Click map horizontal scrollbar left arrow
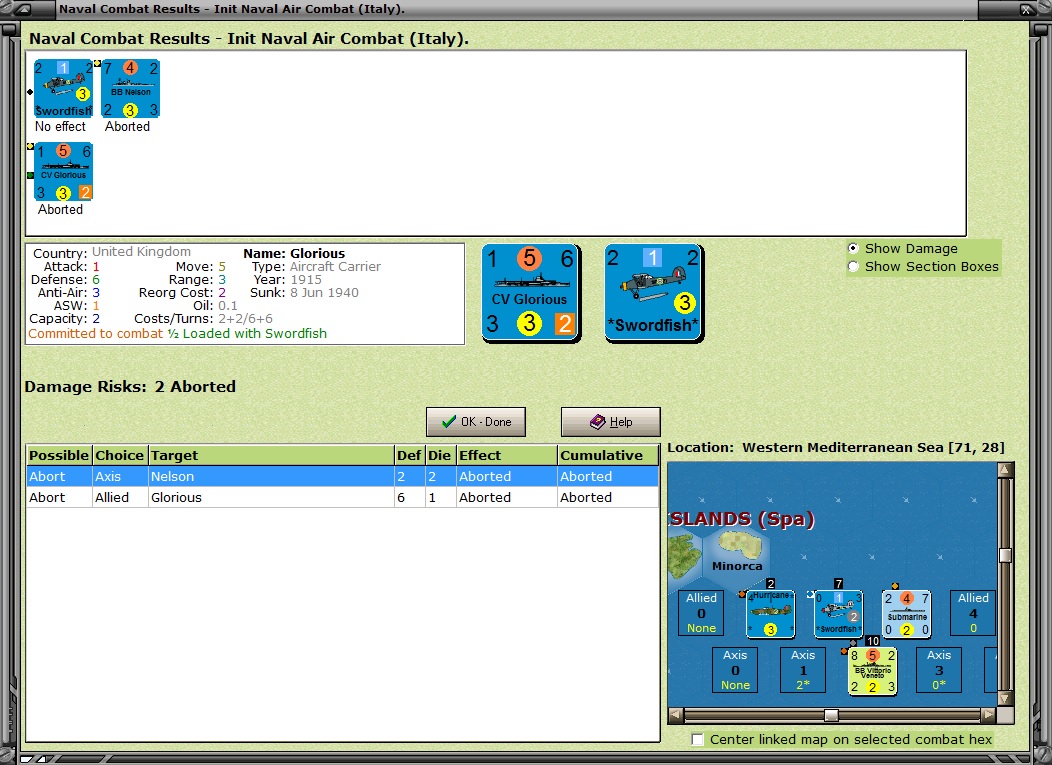 point(676,715)
